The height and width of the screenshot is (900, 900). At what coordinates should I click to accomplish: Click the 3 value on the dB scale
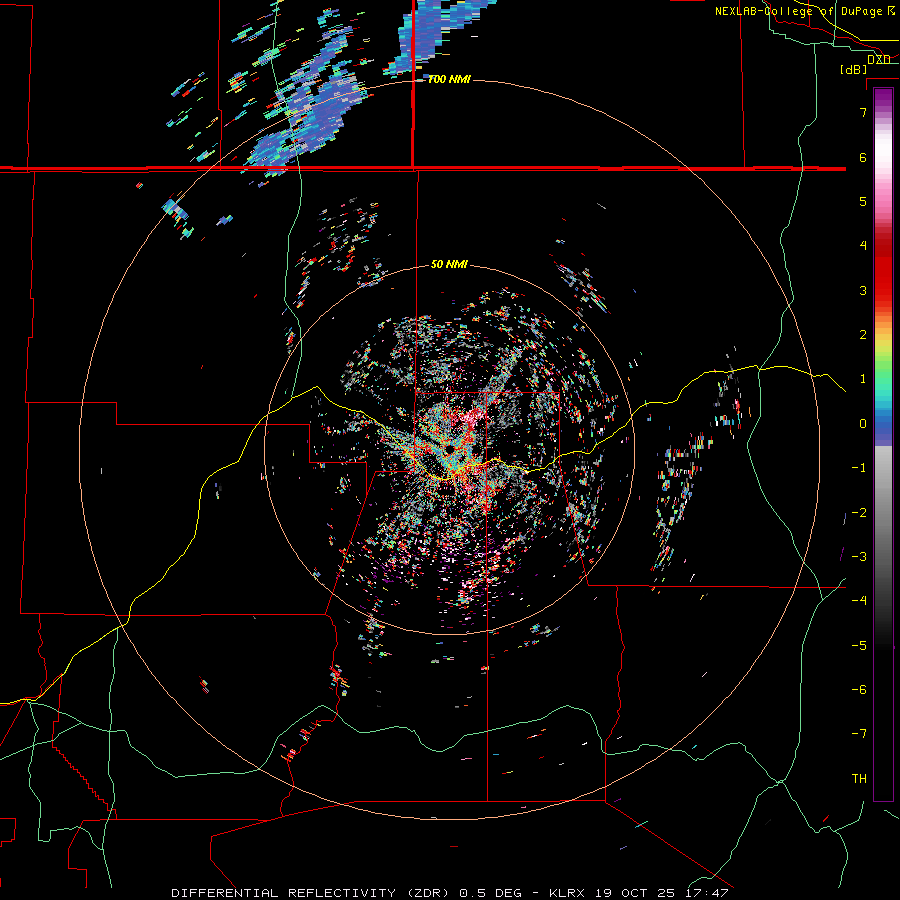[863, 290]
